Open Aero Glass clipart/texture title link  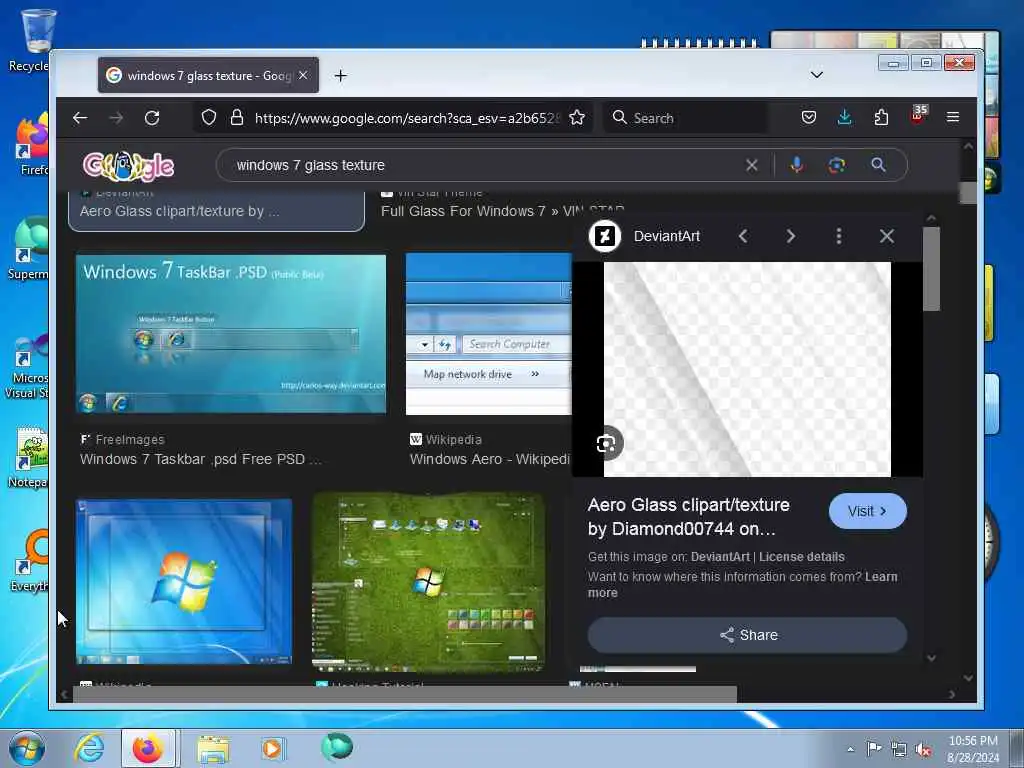point(688,517)
